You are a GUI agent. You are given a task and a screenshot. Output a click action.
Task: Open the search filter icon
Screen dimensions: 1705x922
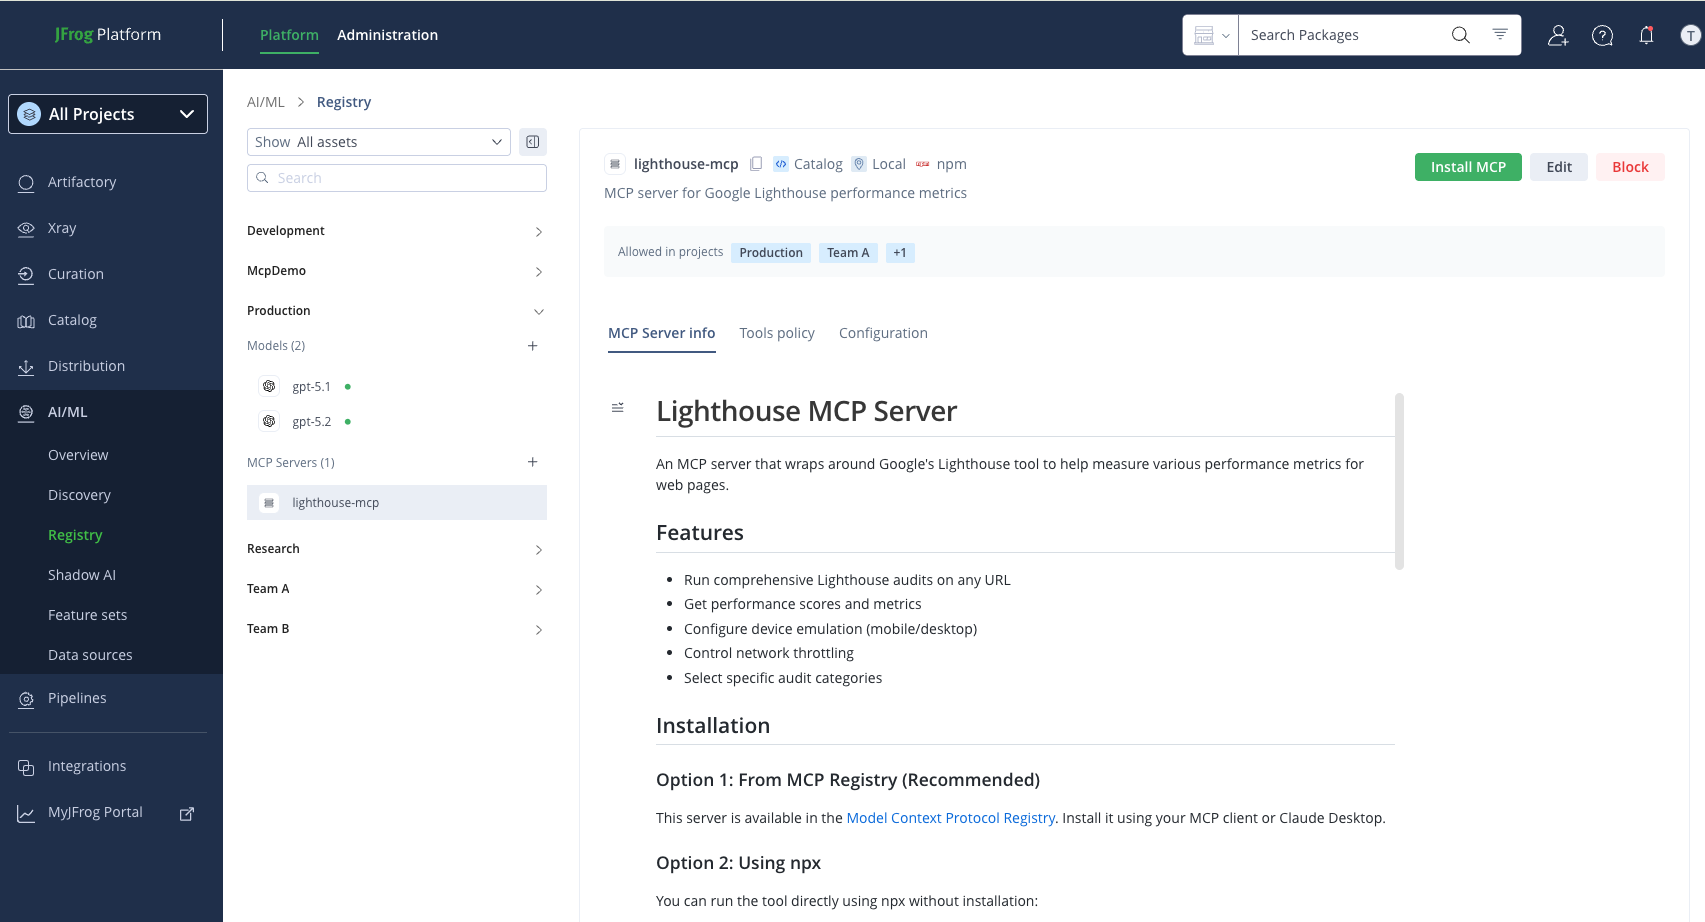click(x=1500, y=34)
